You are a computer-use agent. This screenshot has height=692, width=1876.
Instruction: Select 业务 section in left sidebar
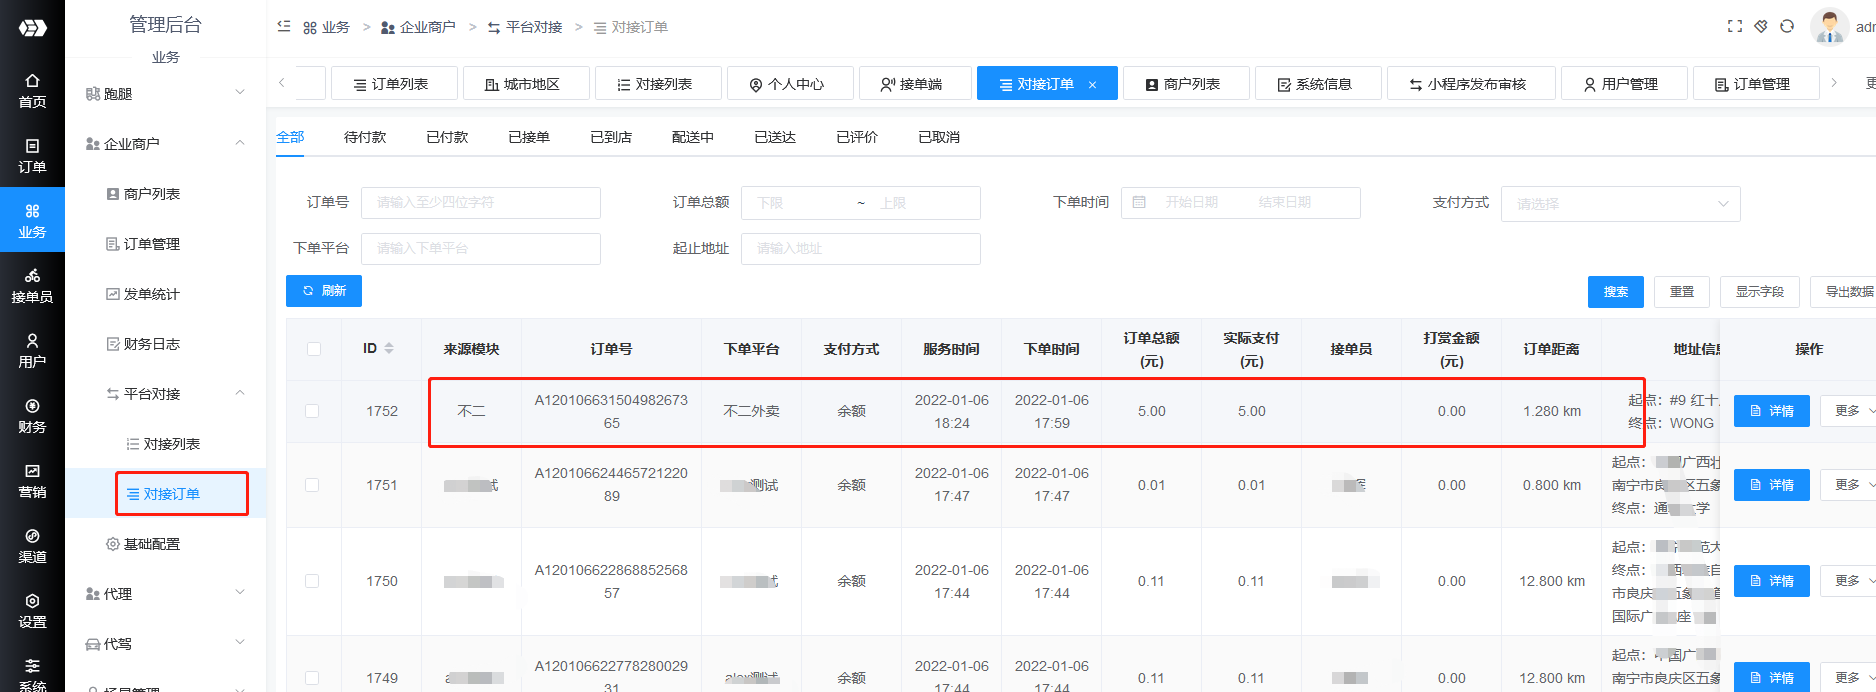click(32, 220)
